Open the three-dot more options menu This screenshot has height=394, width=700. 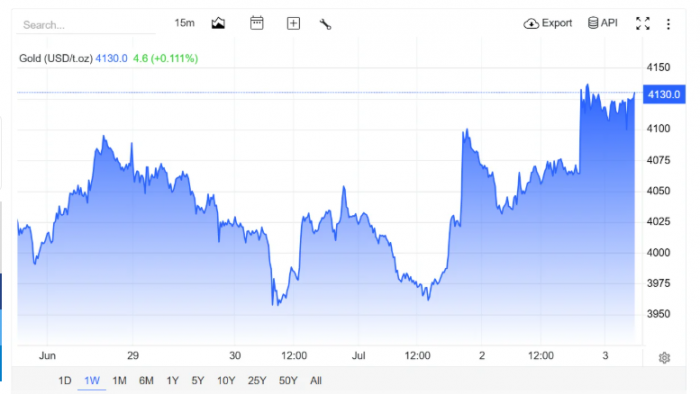pos(668,24)
